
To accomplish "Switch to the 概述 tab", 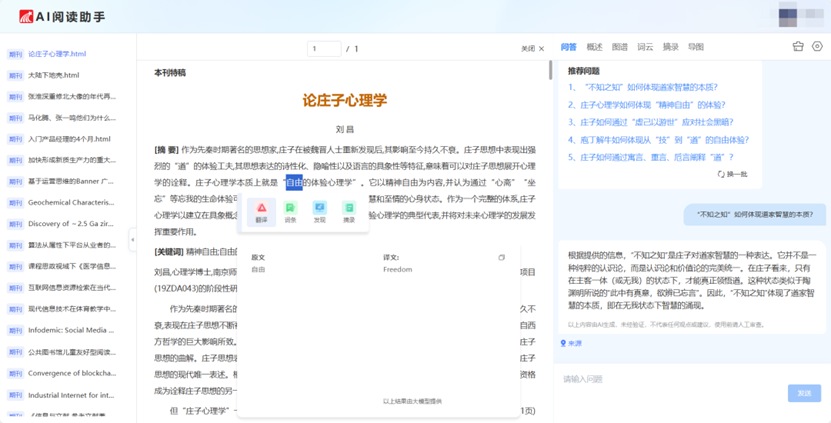I will point(595,47).
